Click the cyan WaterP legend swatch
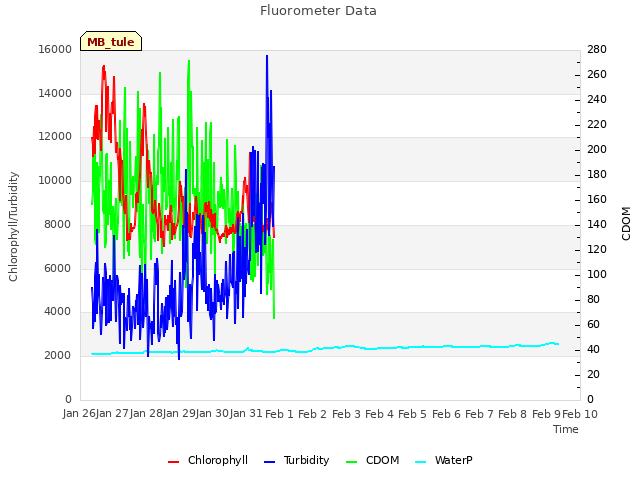 click(420, 462)
